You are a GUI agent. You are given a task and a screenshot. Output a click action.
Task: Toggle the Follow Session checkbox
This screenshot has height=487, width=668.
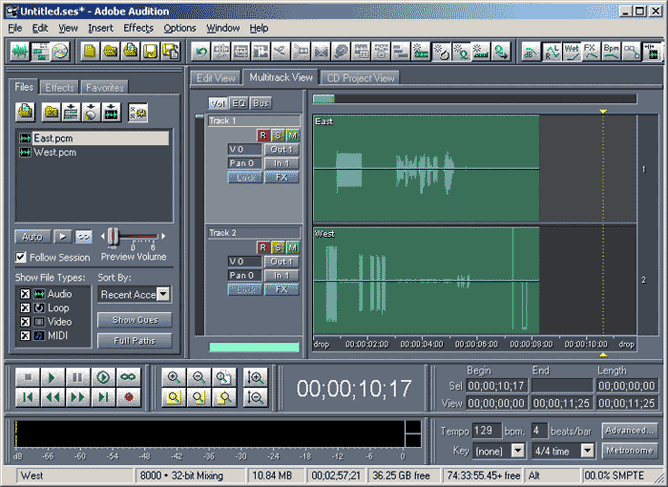[20, 257]
